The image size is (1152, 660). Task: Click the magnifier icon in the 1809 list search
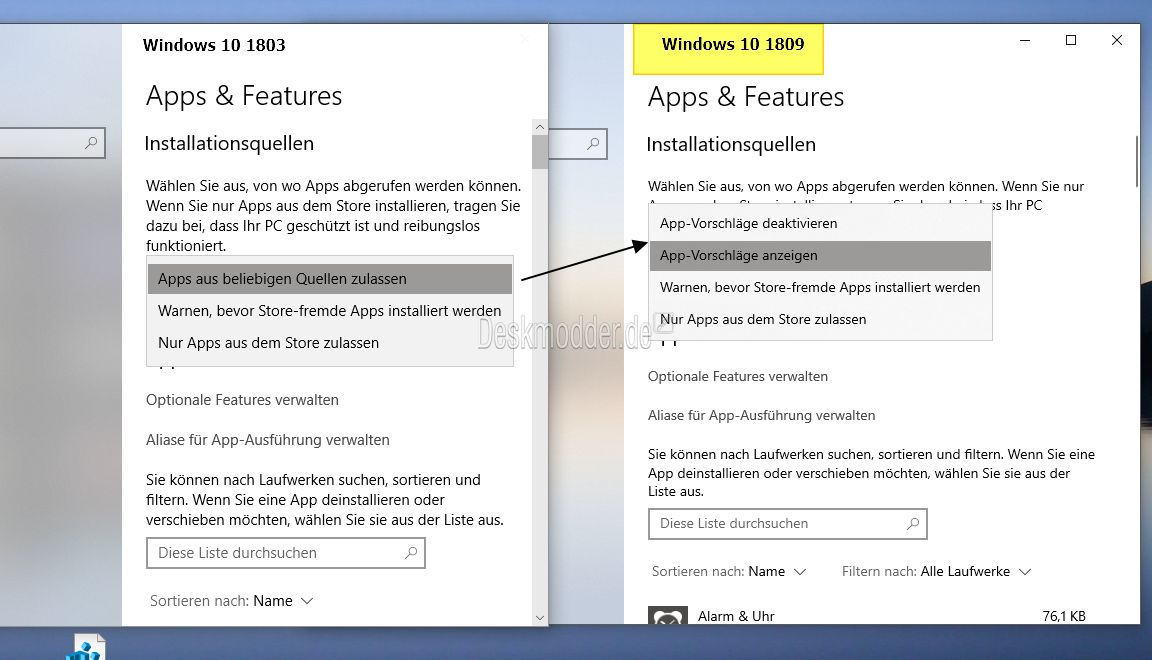pos(912,523)
